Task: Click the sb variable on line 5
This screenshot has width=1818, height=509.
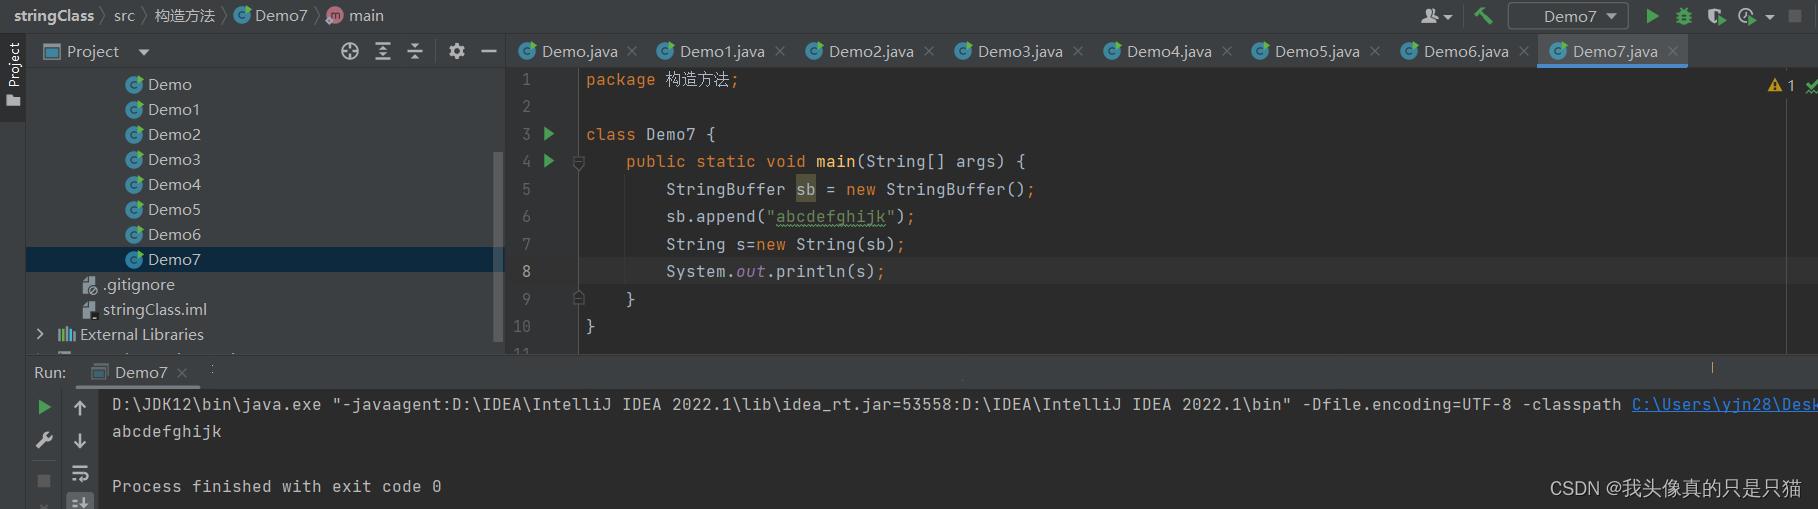Action: [x=806, y=189]
